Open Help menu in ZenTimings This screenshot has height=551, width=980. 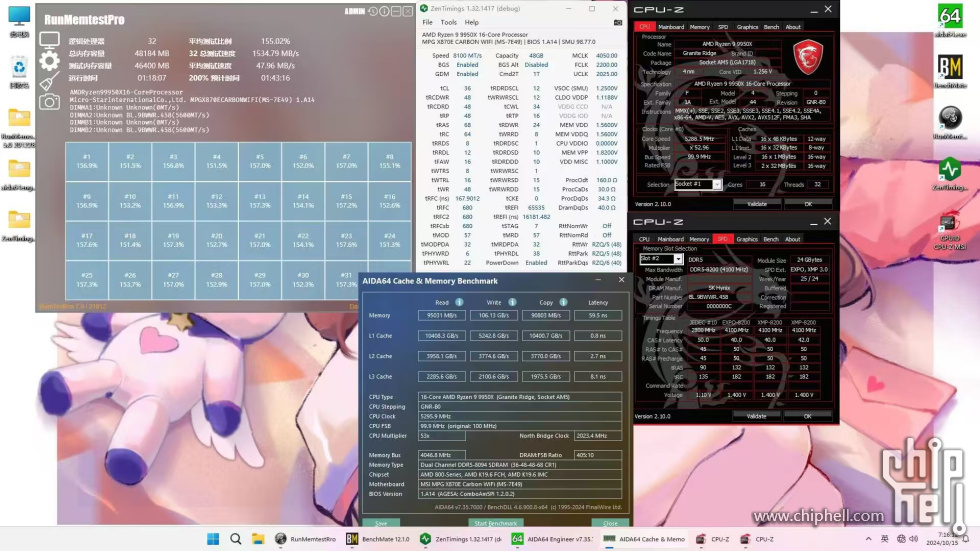(472, 22)
